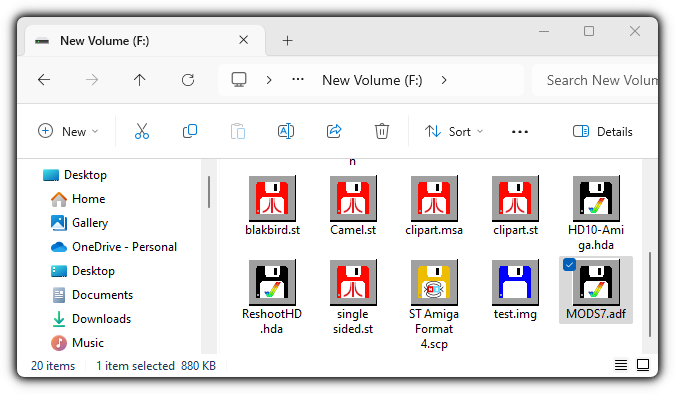Viewport: 675px width, 394px height.
Task: Click New Volume (F:) in address bar
Action: point(372,80)
